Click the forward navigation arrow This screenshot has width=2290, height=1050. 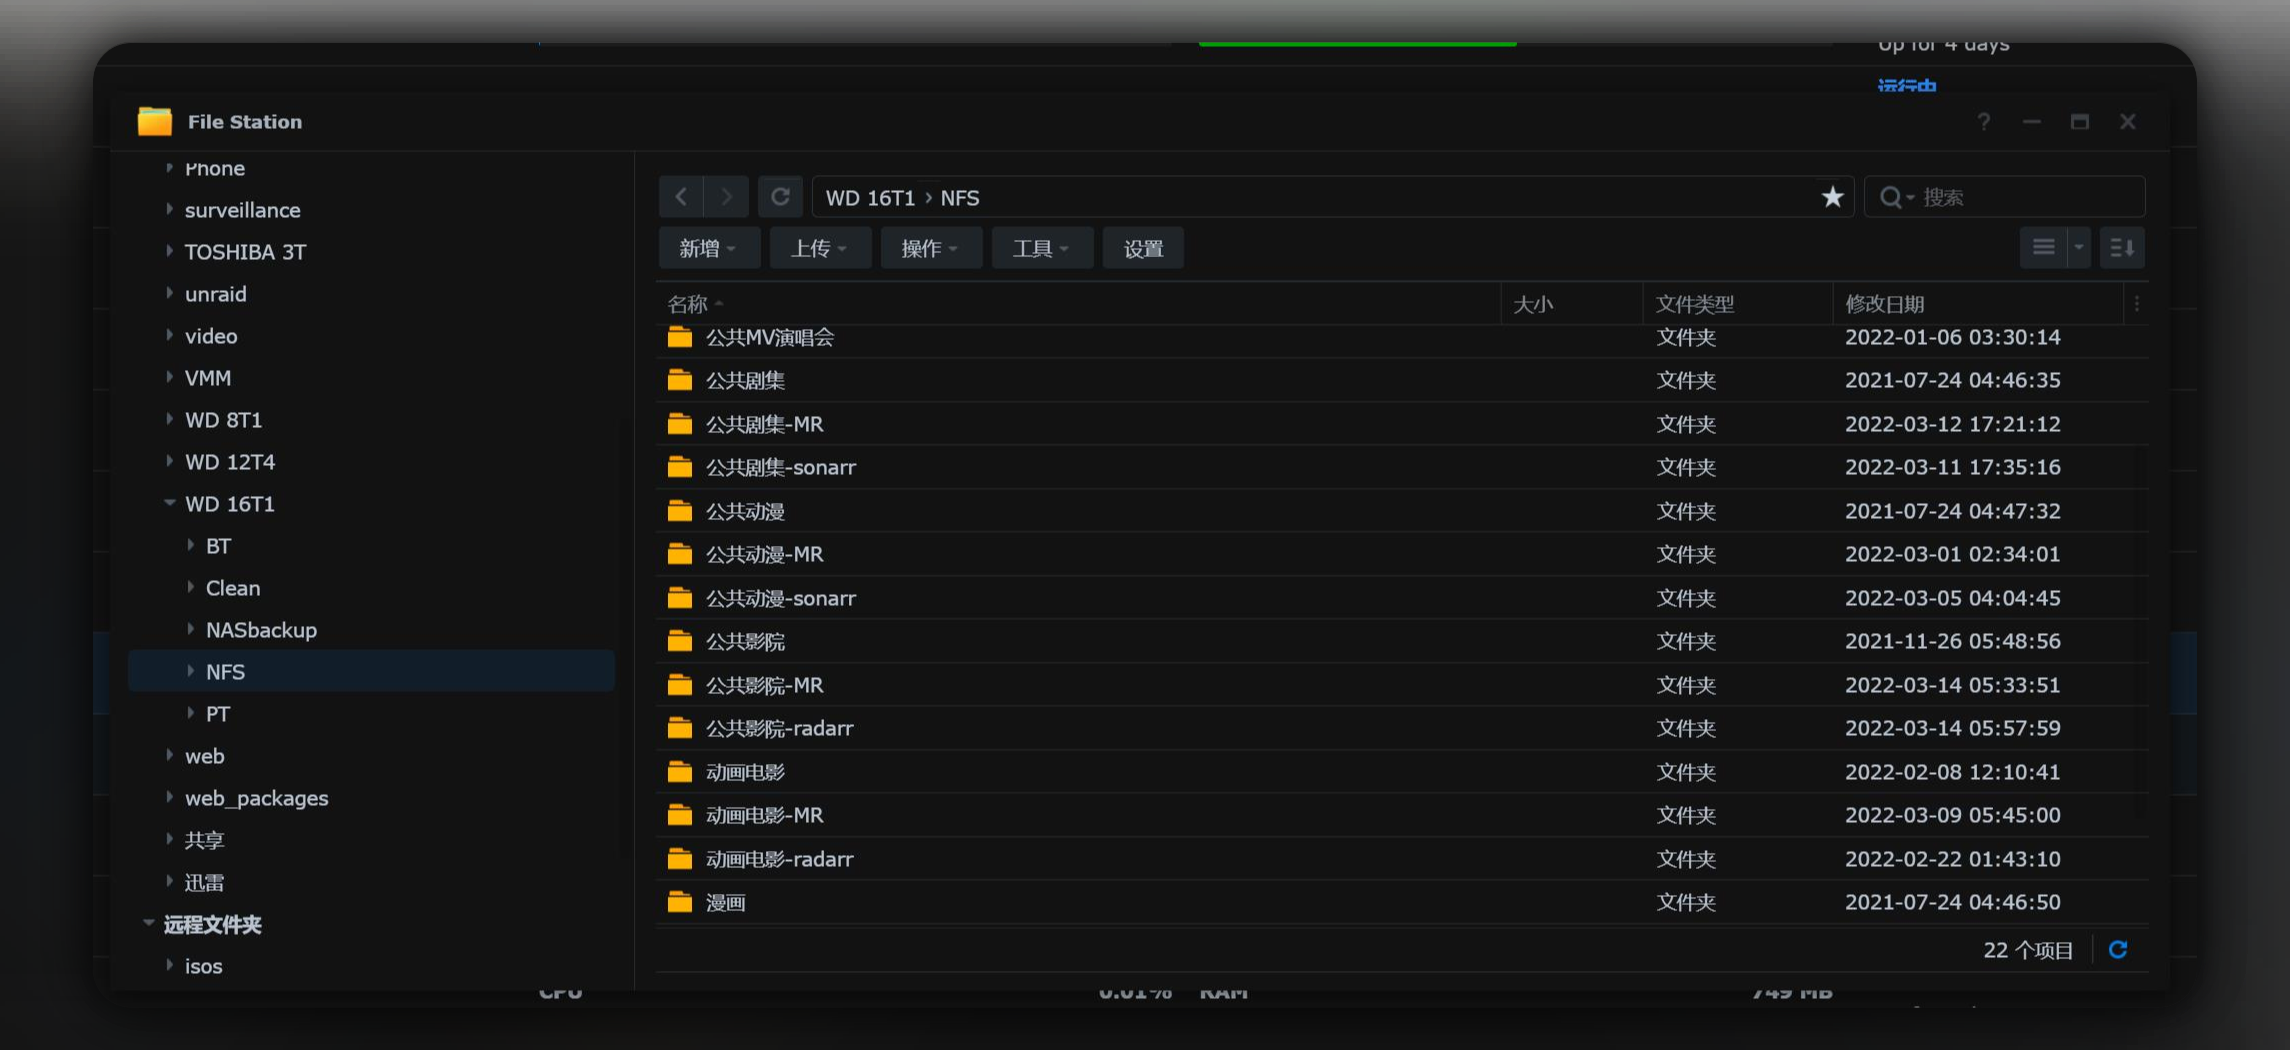pyautogui.click(x=726, y=197)
